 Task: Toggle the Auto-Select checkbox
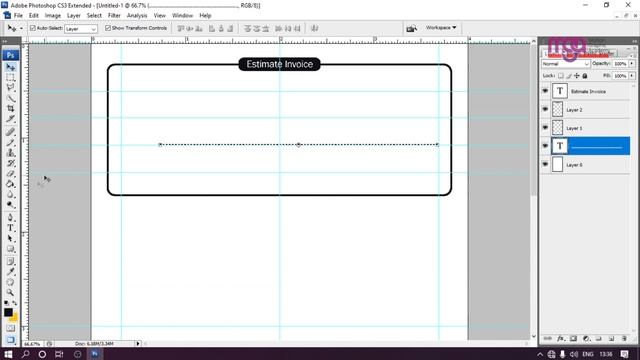pyautogui.click(x=33, y=28)
